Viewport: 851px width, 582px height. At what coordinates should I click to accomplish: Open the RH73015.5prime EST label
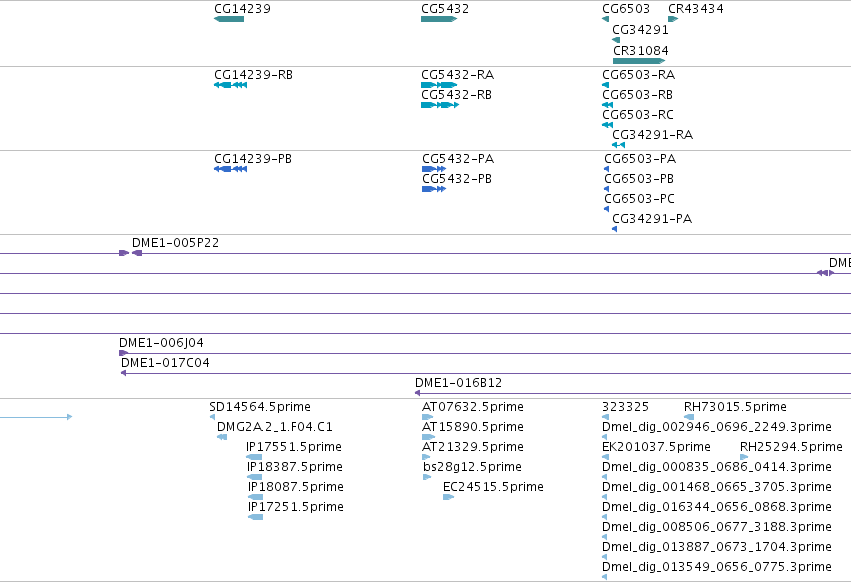tap(735, 407)
